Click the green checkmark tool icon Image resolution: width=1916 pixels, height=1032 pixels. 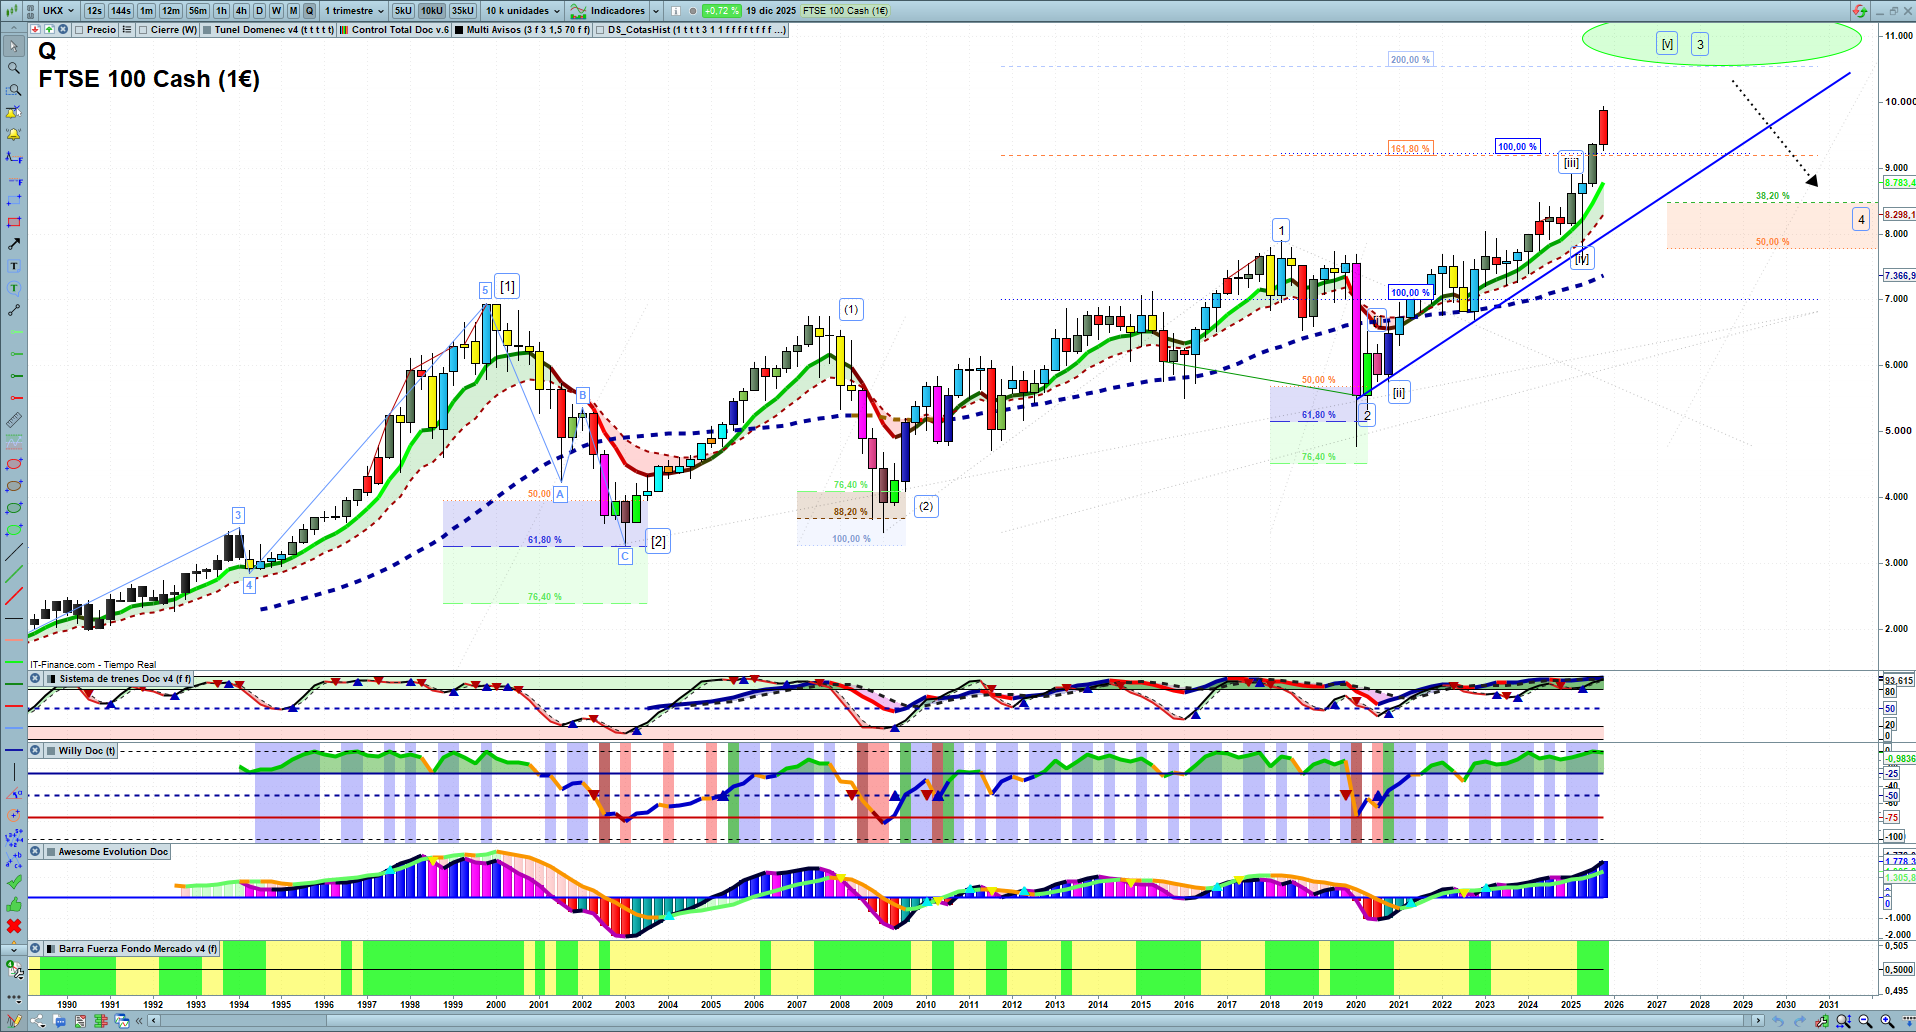tap(14, 882)
